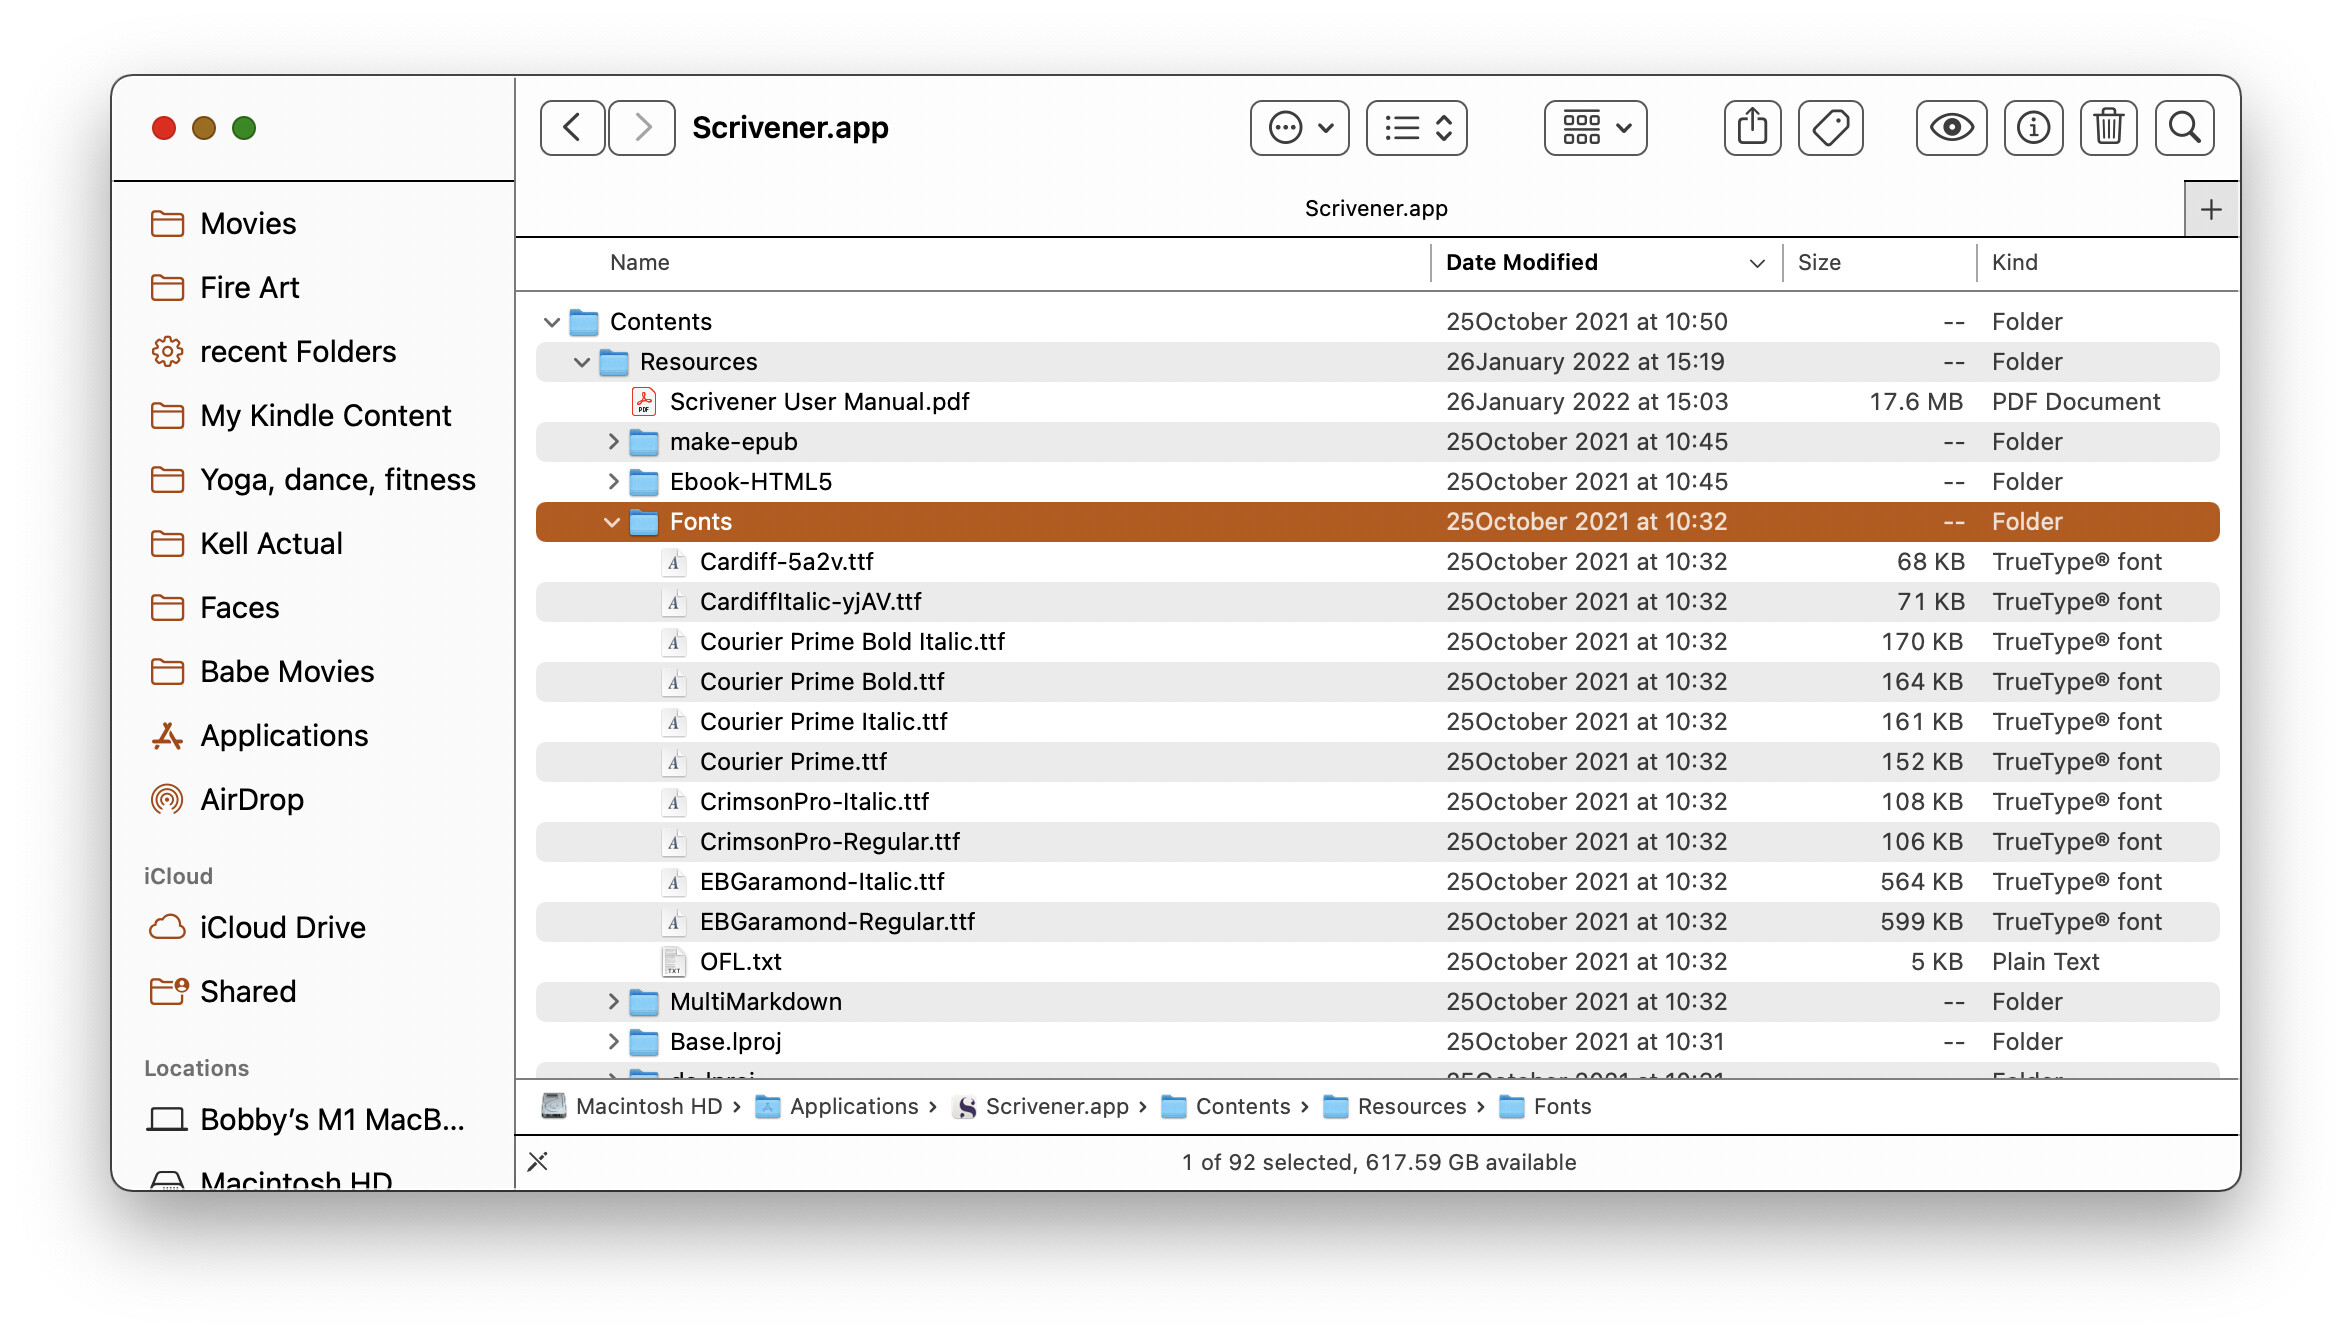2352x1338 pixels.
Task: Click the Trash delete icon
Action: click(2108, 128)
